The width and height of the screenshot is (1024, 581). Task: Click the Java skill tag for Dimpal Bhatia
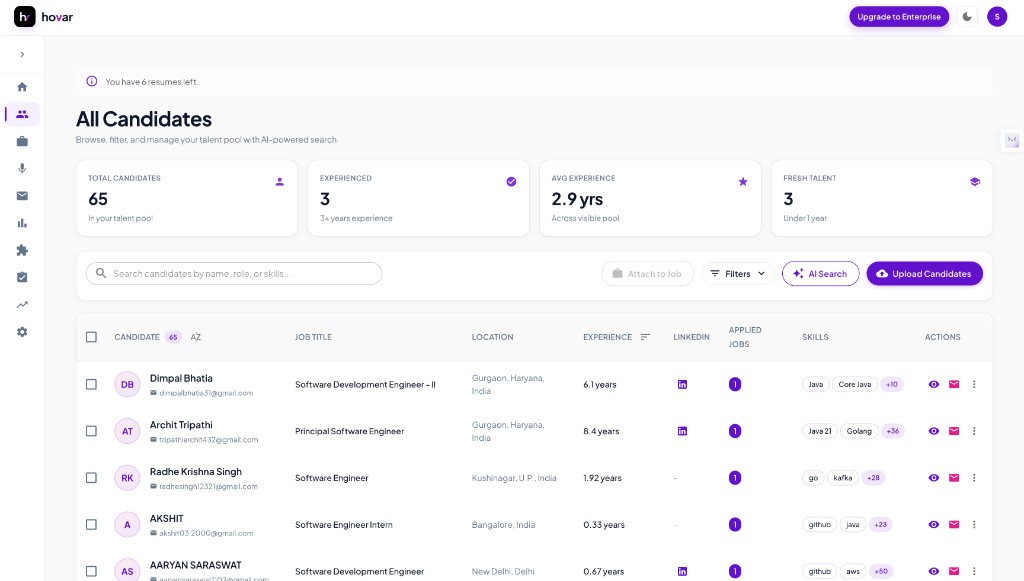(816, 385)
